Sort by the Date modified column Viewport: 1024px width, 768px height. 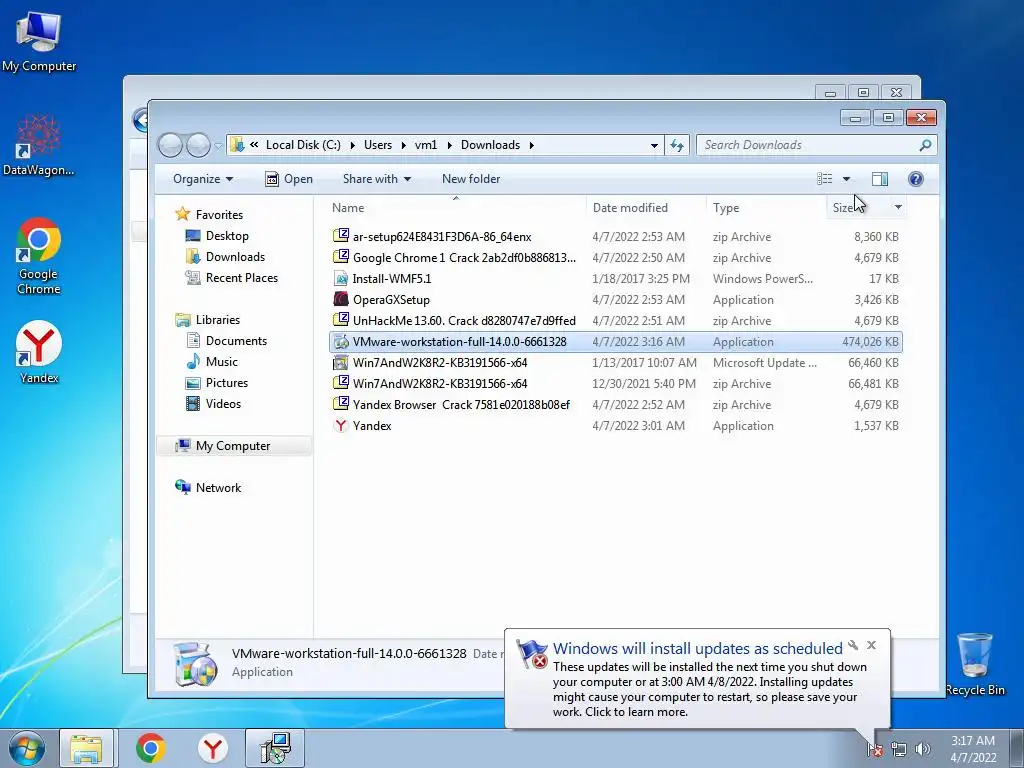click(x=647, y=208)
